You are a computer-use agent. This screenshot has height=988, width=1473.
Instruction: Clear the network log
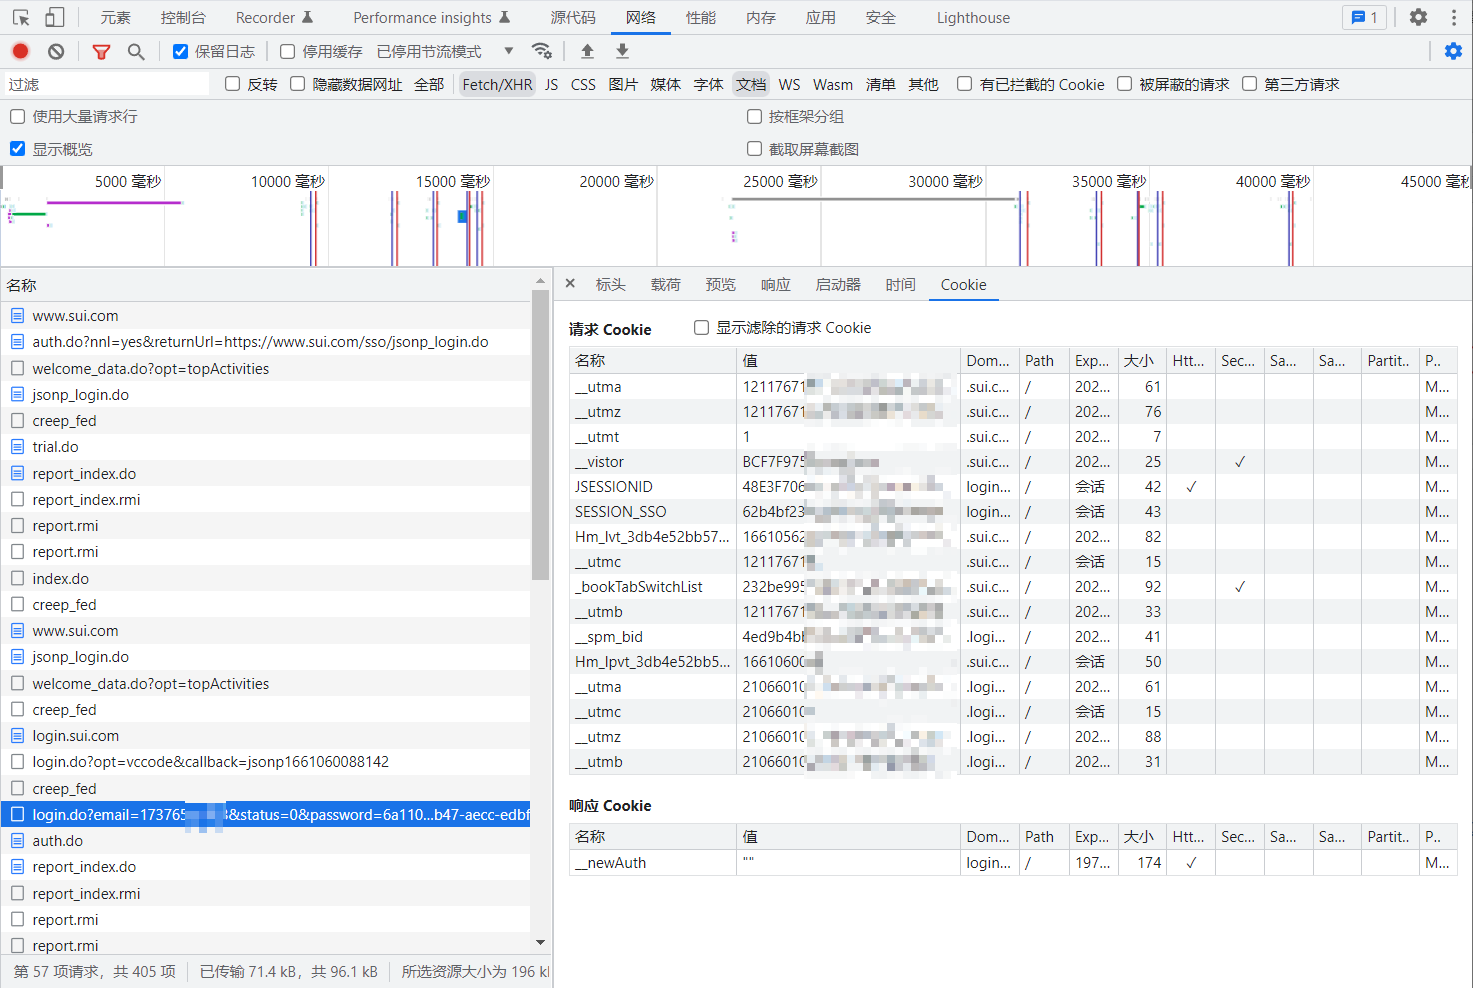point(56,51)
